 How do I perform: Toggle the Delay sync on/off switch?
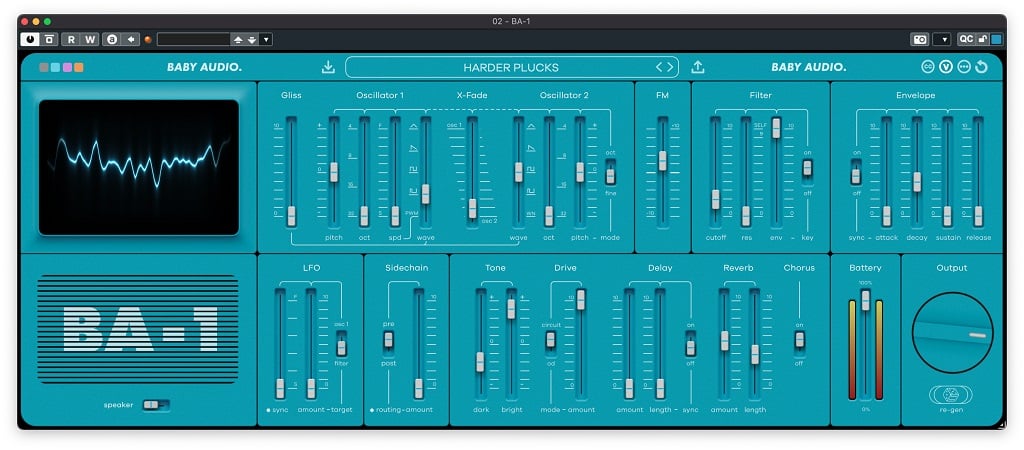pyautogui.click(x=690, y=345)
